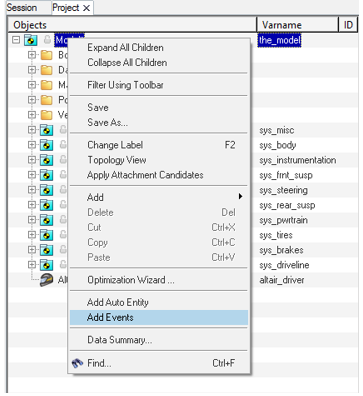
Task: Click the sys_tires system icon
Action: click(46, 235)
